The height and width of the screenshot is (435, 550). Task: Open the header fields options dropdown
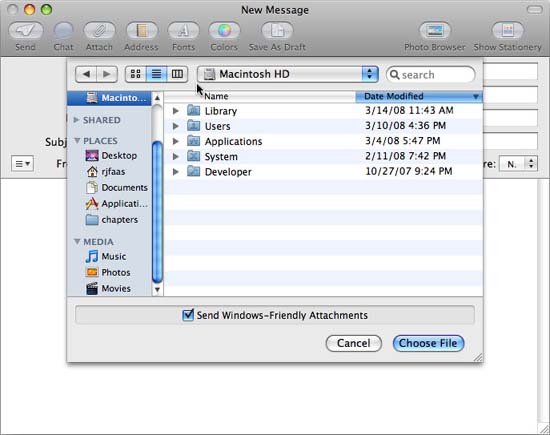click(22, 163)
